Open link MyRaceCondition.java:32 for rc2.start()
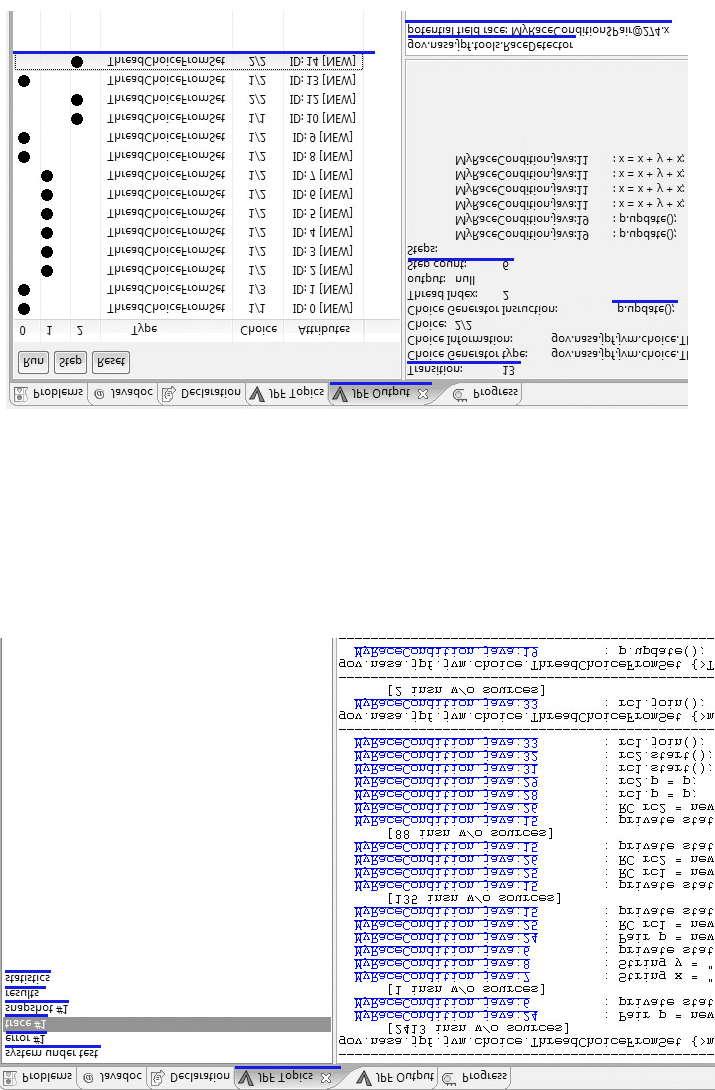 tap(446, 756)
